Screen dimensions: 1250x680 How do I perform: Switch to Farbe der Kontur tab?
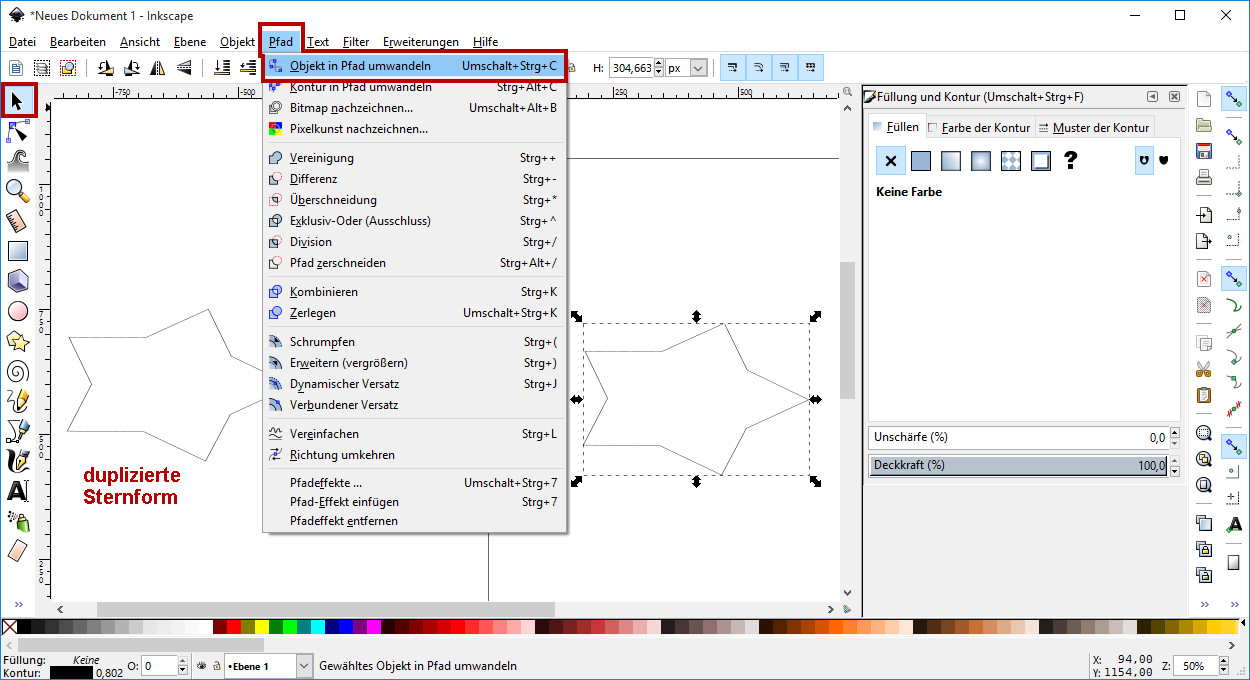pos(980,127)
